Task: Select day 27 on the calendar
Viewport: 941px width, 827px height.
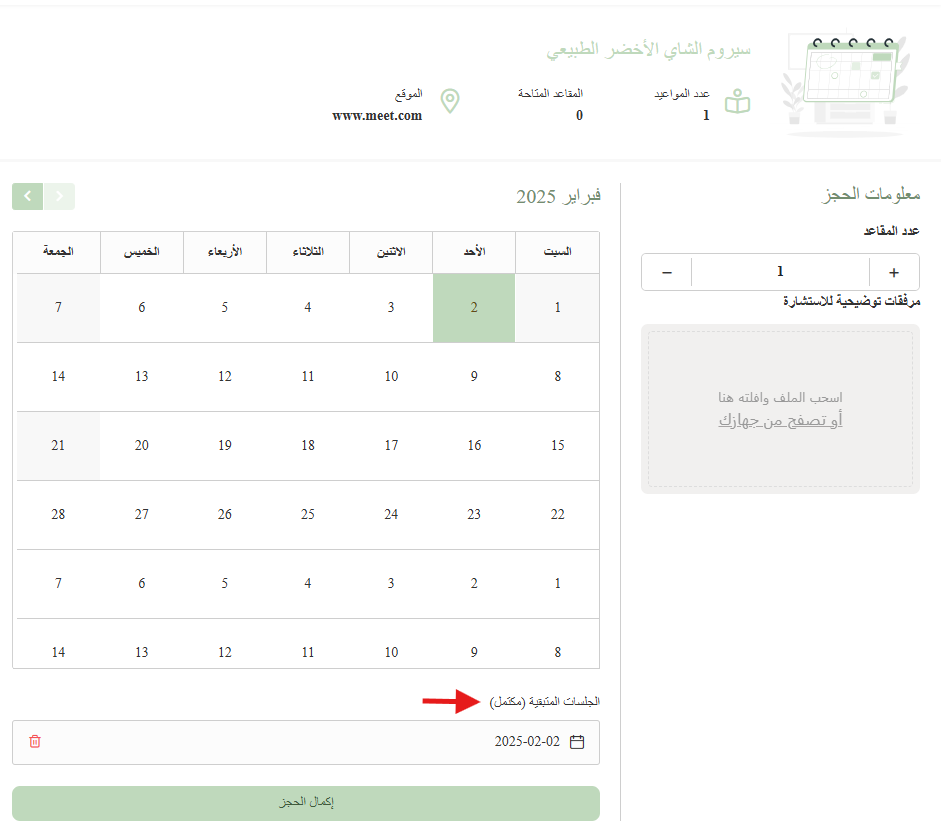Action: click(x=142, y=515)
